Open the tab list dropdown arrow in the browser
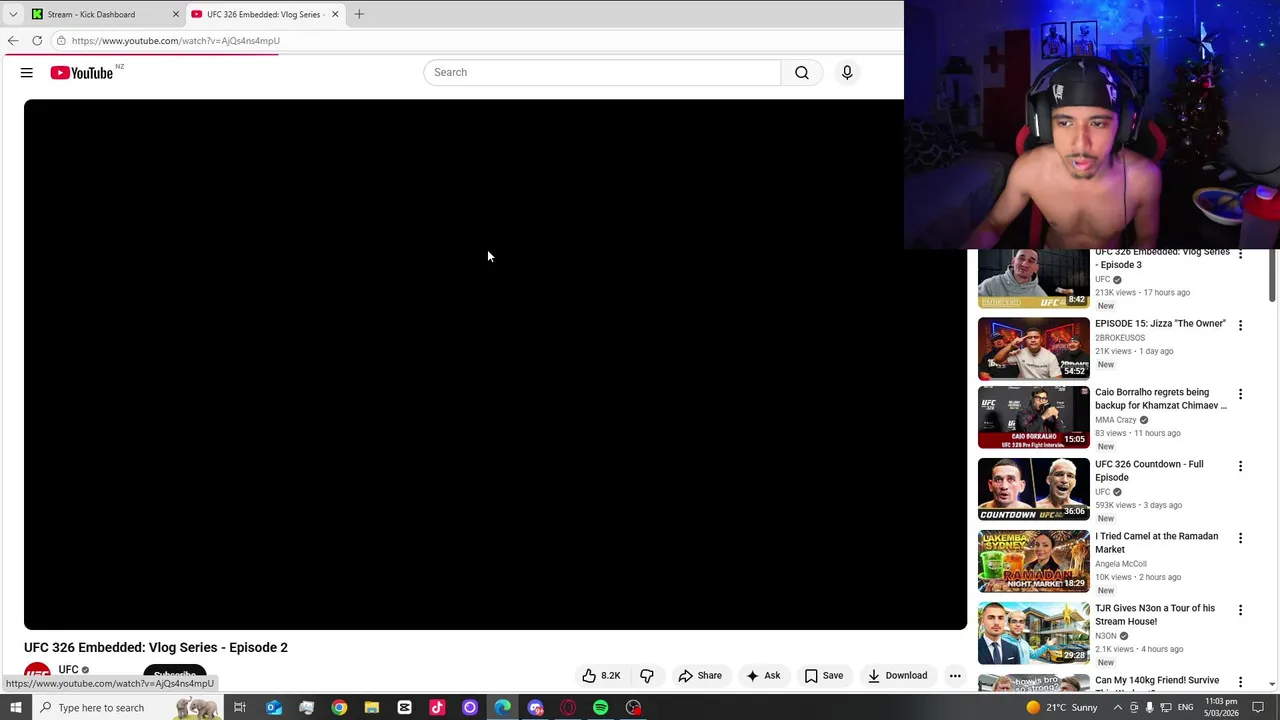The height and width of the screenshot is (720, 1280). (12, 14)
